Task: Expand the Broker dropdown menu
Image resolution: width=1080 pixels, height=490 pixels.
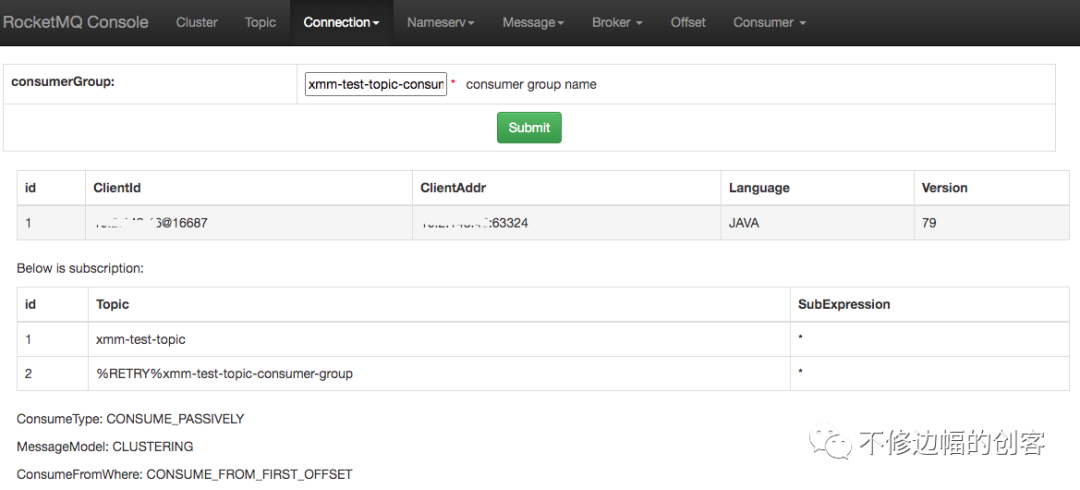Action: coord(617,22)
